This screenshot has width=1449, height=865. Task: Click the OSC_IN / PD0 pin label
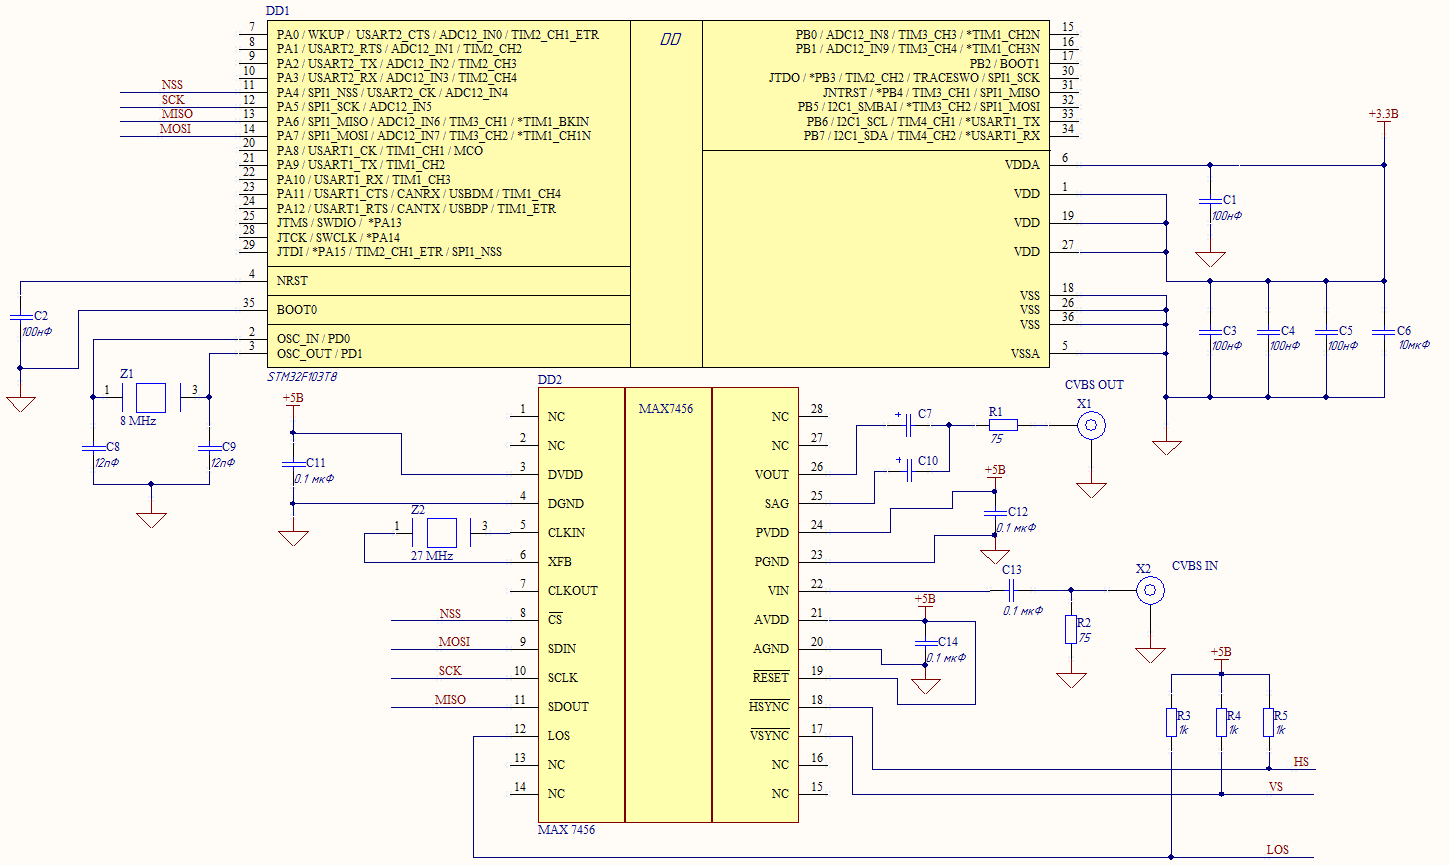tap(313, 339)
